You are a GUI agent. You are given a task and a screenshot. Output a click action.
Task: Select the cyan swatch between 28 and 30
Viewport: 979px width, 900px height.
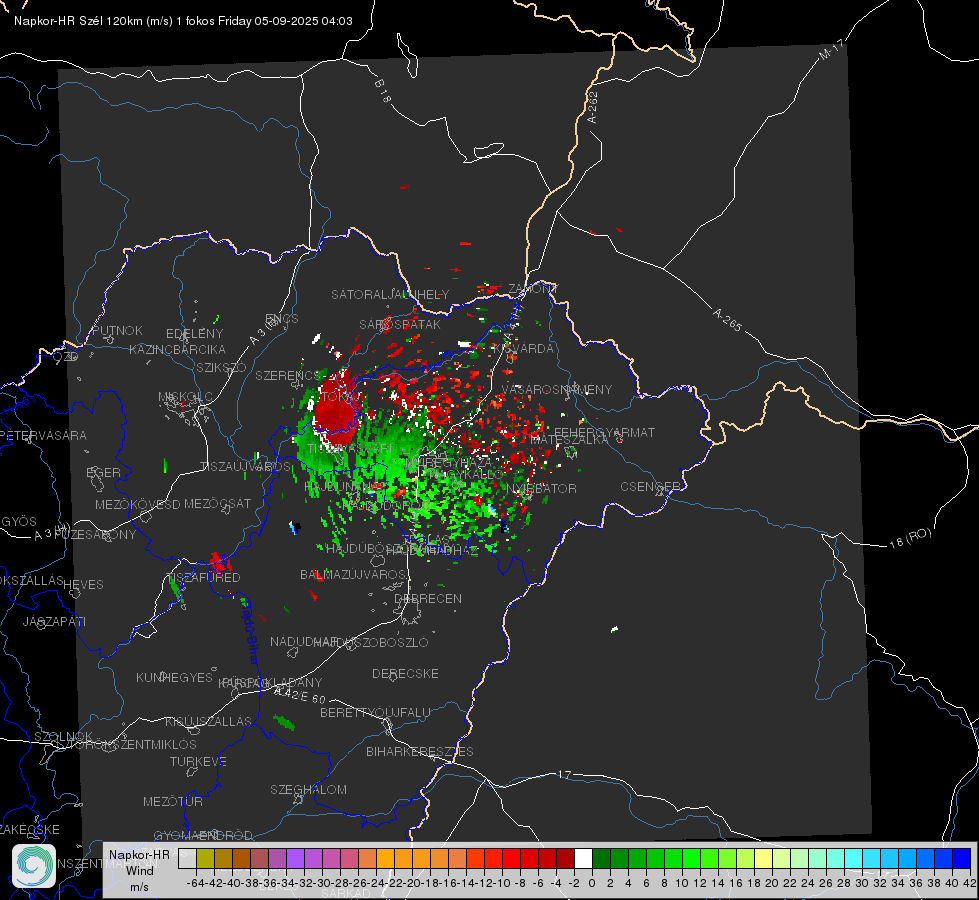tap(854, 859)
